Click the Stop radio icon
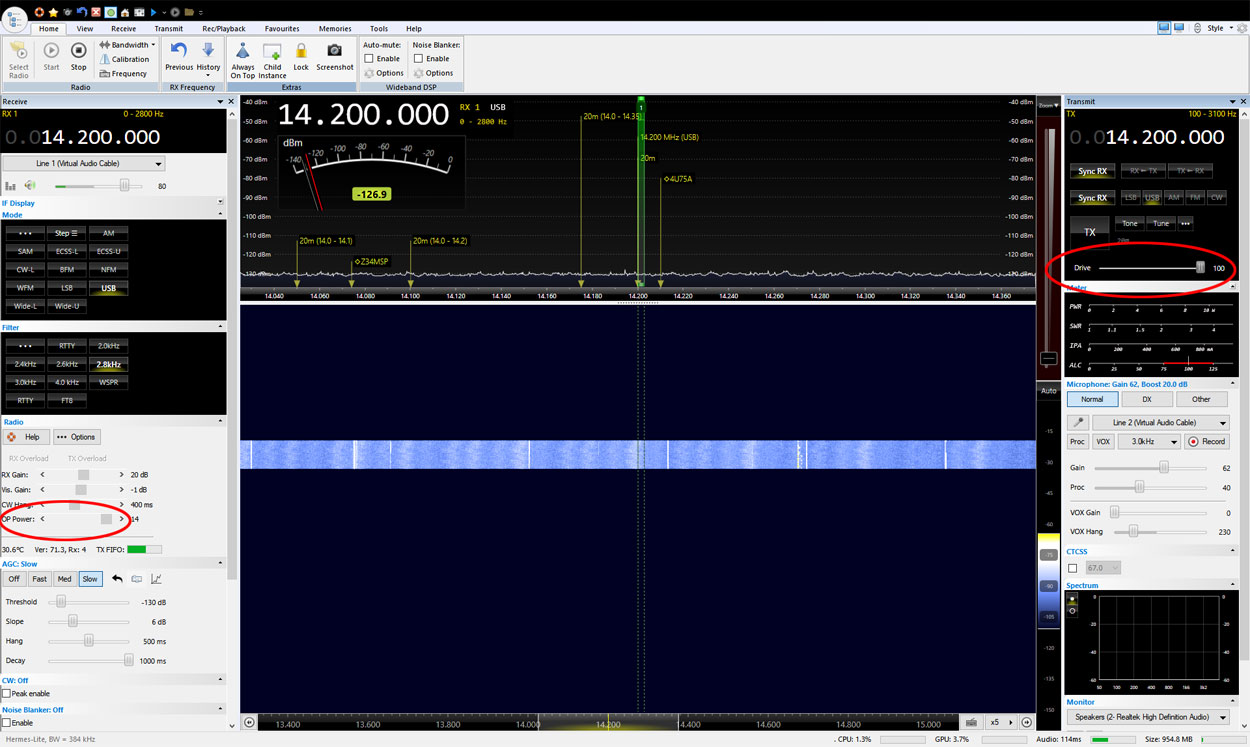The width and height of the screenshot is (1250, 747). click(78, 50)
